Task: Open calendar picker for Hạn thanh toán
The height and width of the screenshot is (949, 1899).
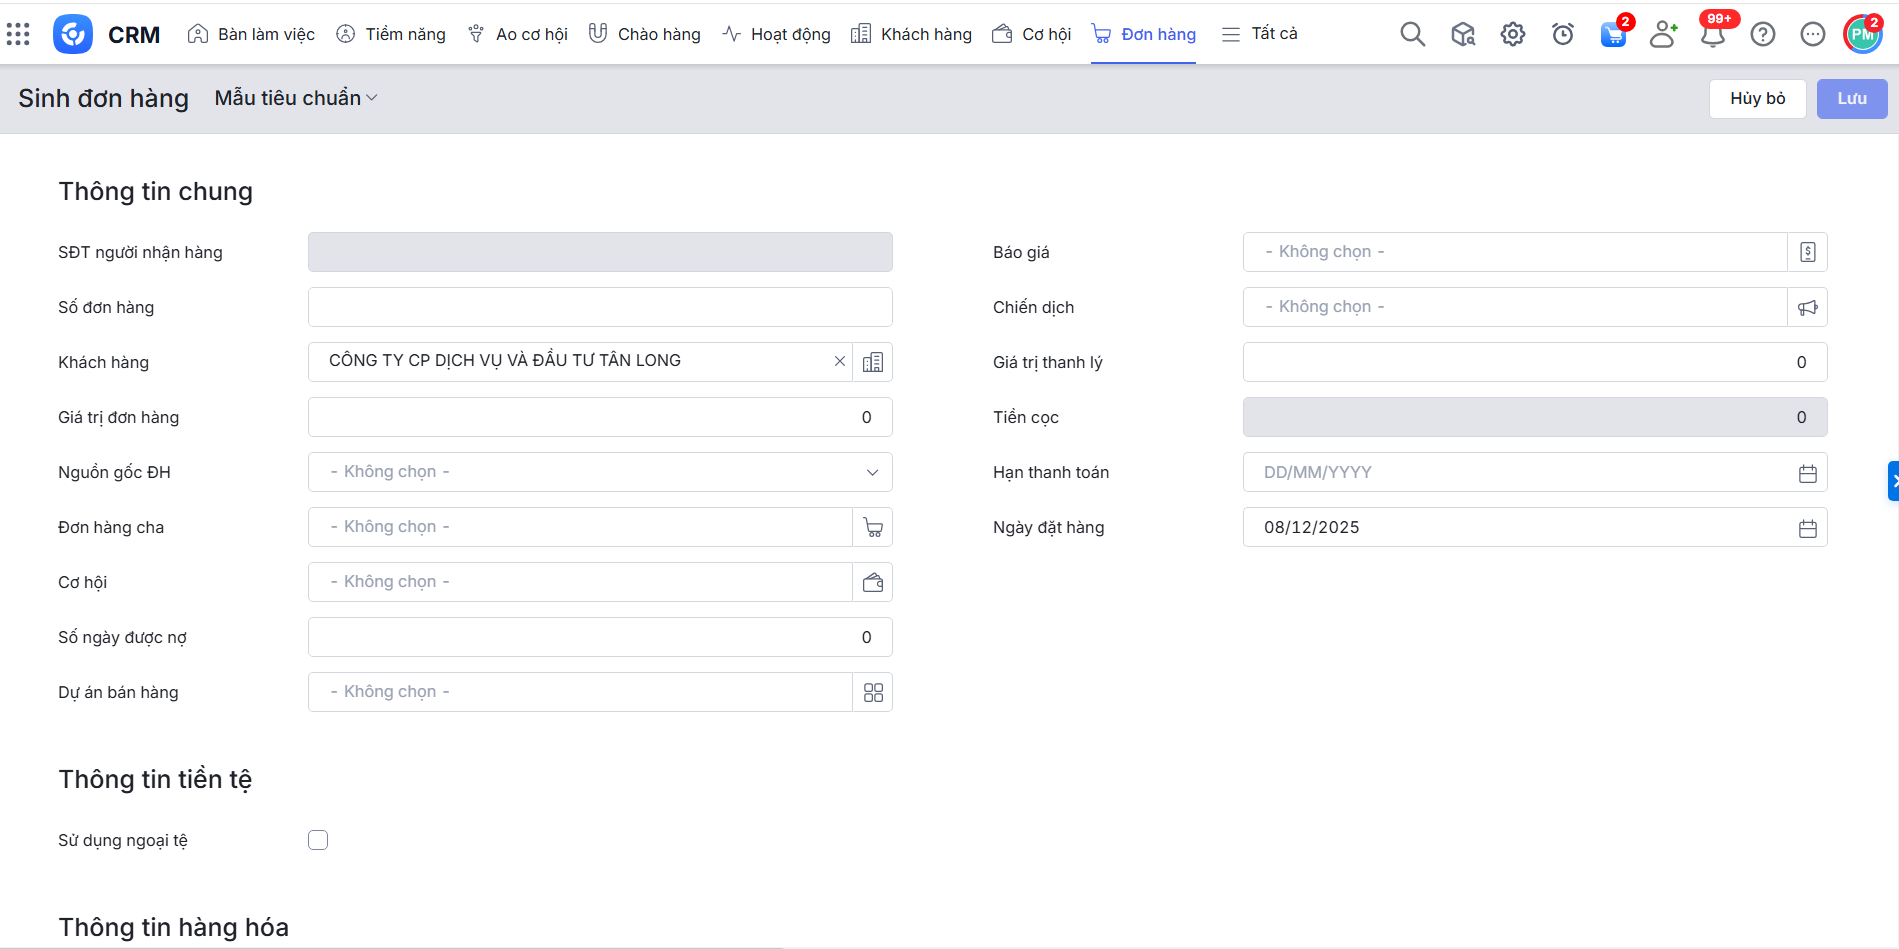Action: [1807, 473]
